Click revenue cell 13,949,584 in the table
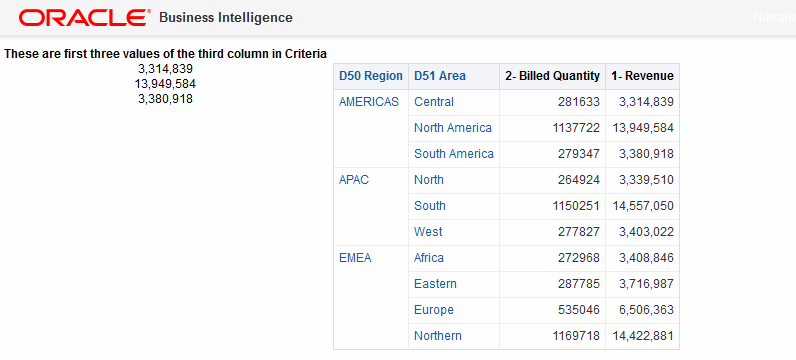 click(x=643, y=128)
